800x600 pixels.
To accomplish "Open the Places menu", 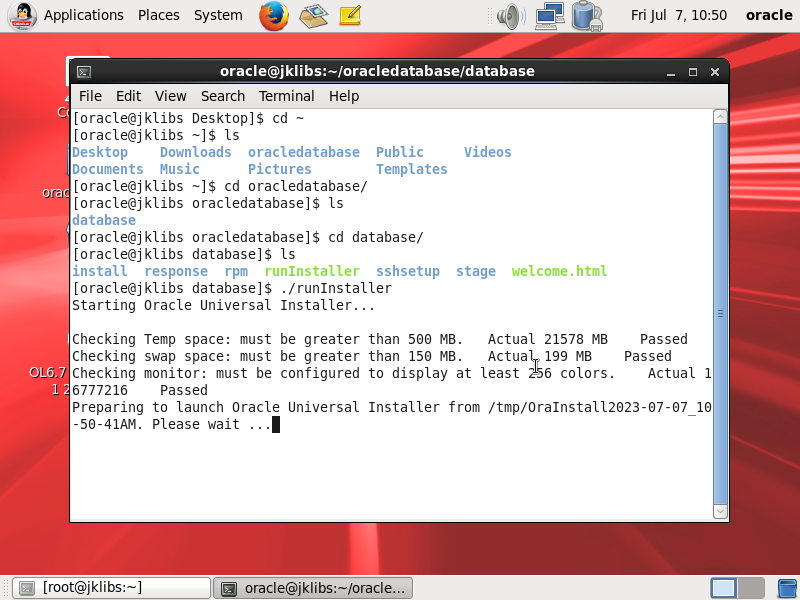I will 159,15.
